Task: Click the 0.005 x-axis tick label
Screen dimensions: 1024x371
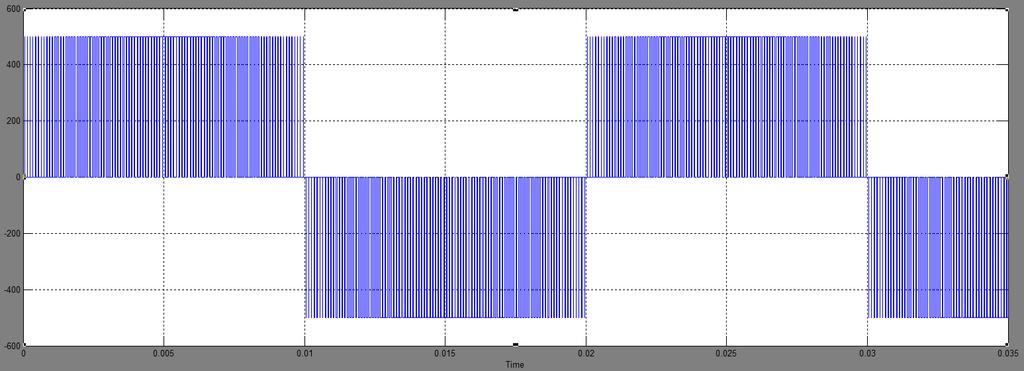Action: click(163, 353)
